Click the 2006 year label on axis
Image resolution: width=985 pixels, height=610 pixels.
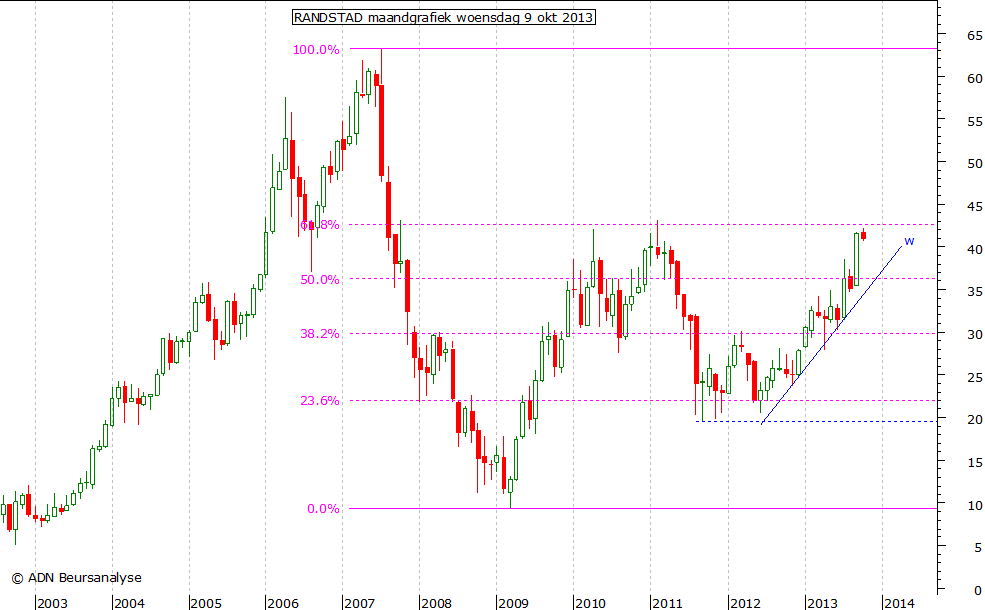(283, 604)
